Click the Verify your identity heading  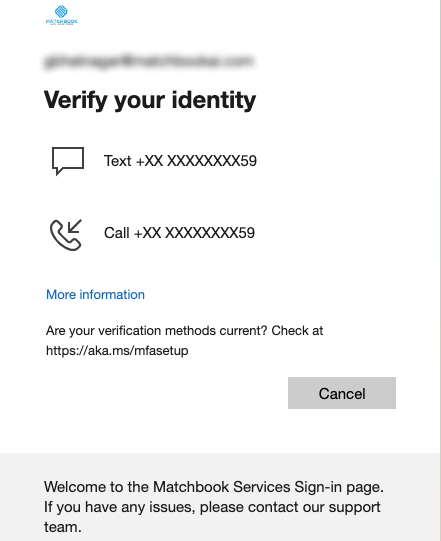[150, 100]
